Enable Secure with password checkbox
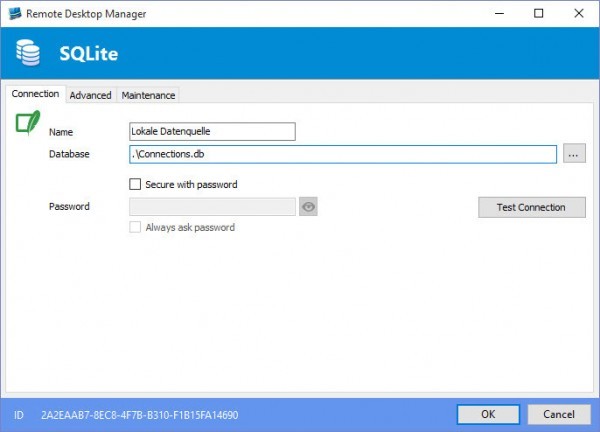600x432 pixels. tap(135, 184)
